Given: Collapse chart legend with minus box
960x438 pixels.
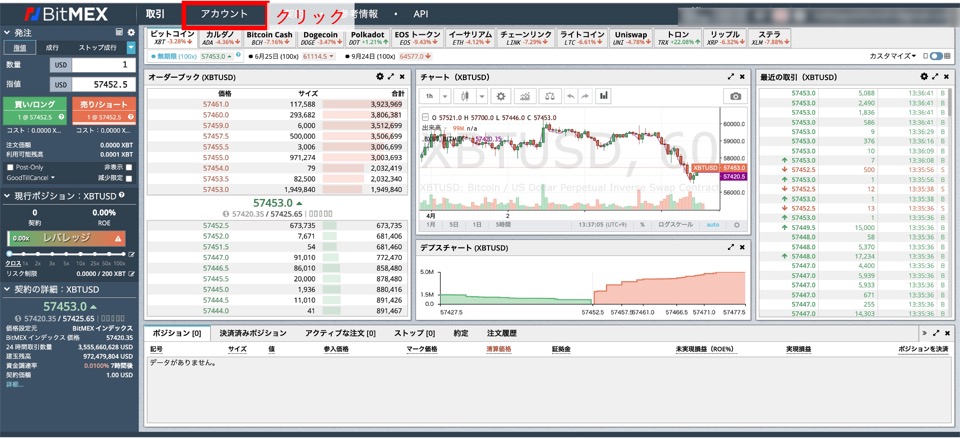Looking at the screenshot, I should click(426, 117).
